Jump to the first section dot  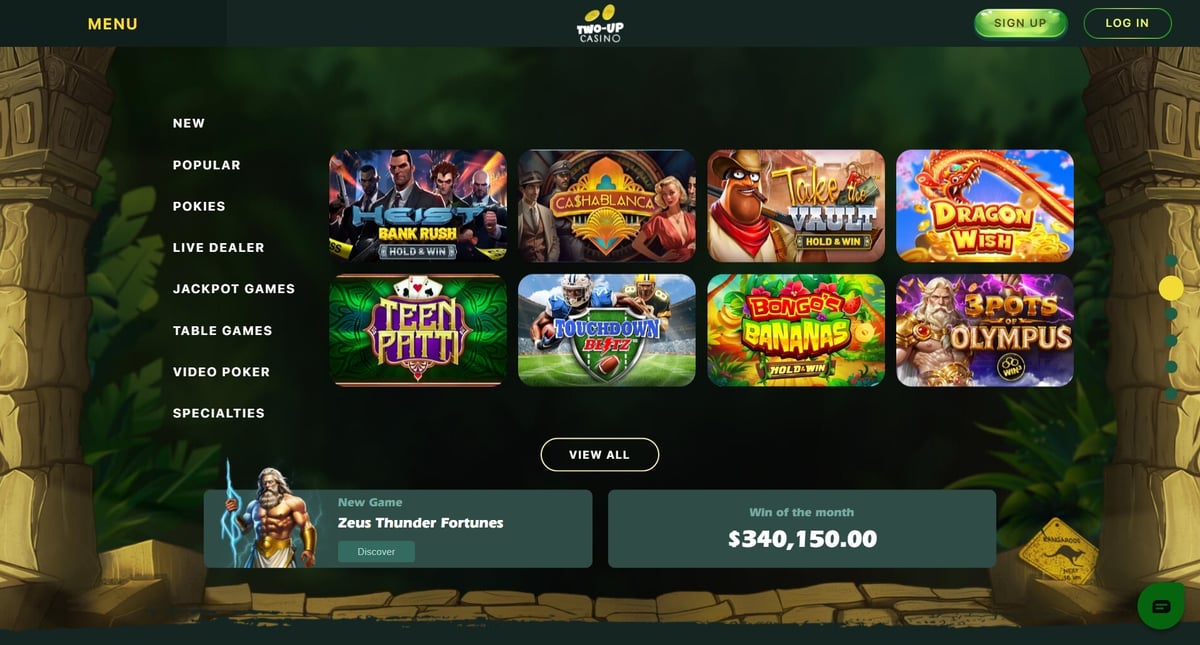tap(1171, 261)
